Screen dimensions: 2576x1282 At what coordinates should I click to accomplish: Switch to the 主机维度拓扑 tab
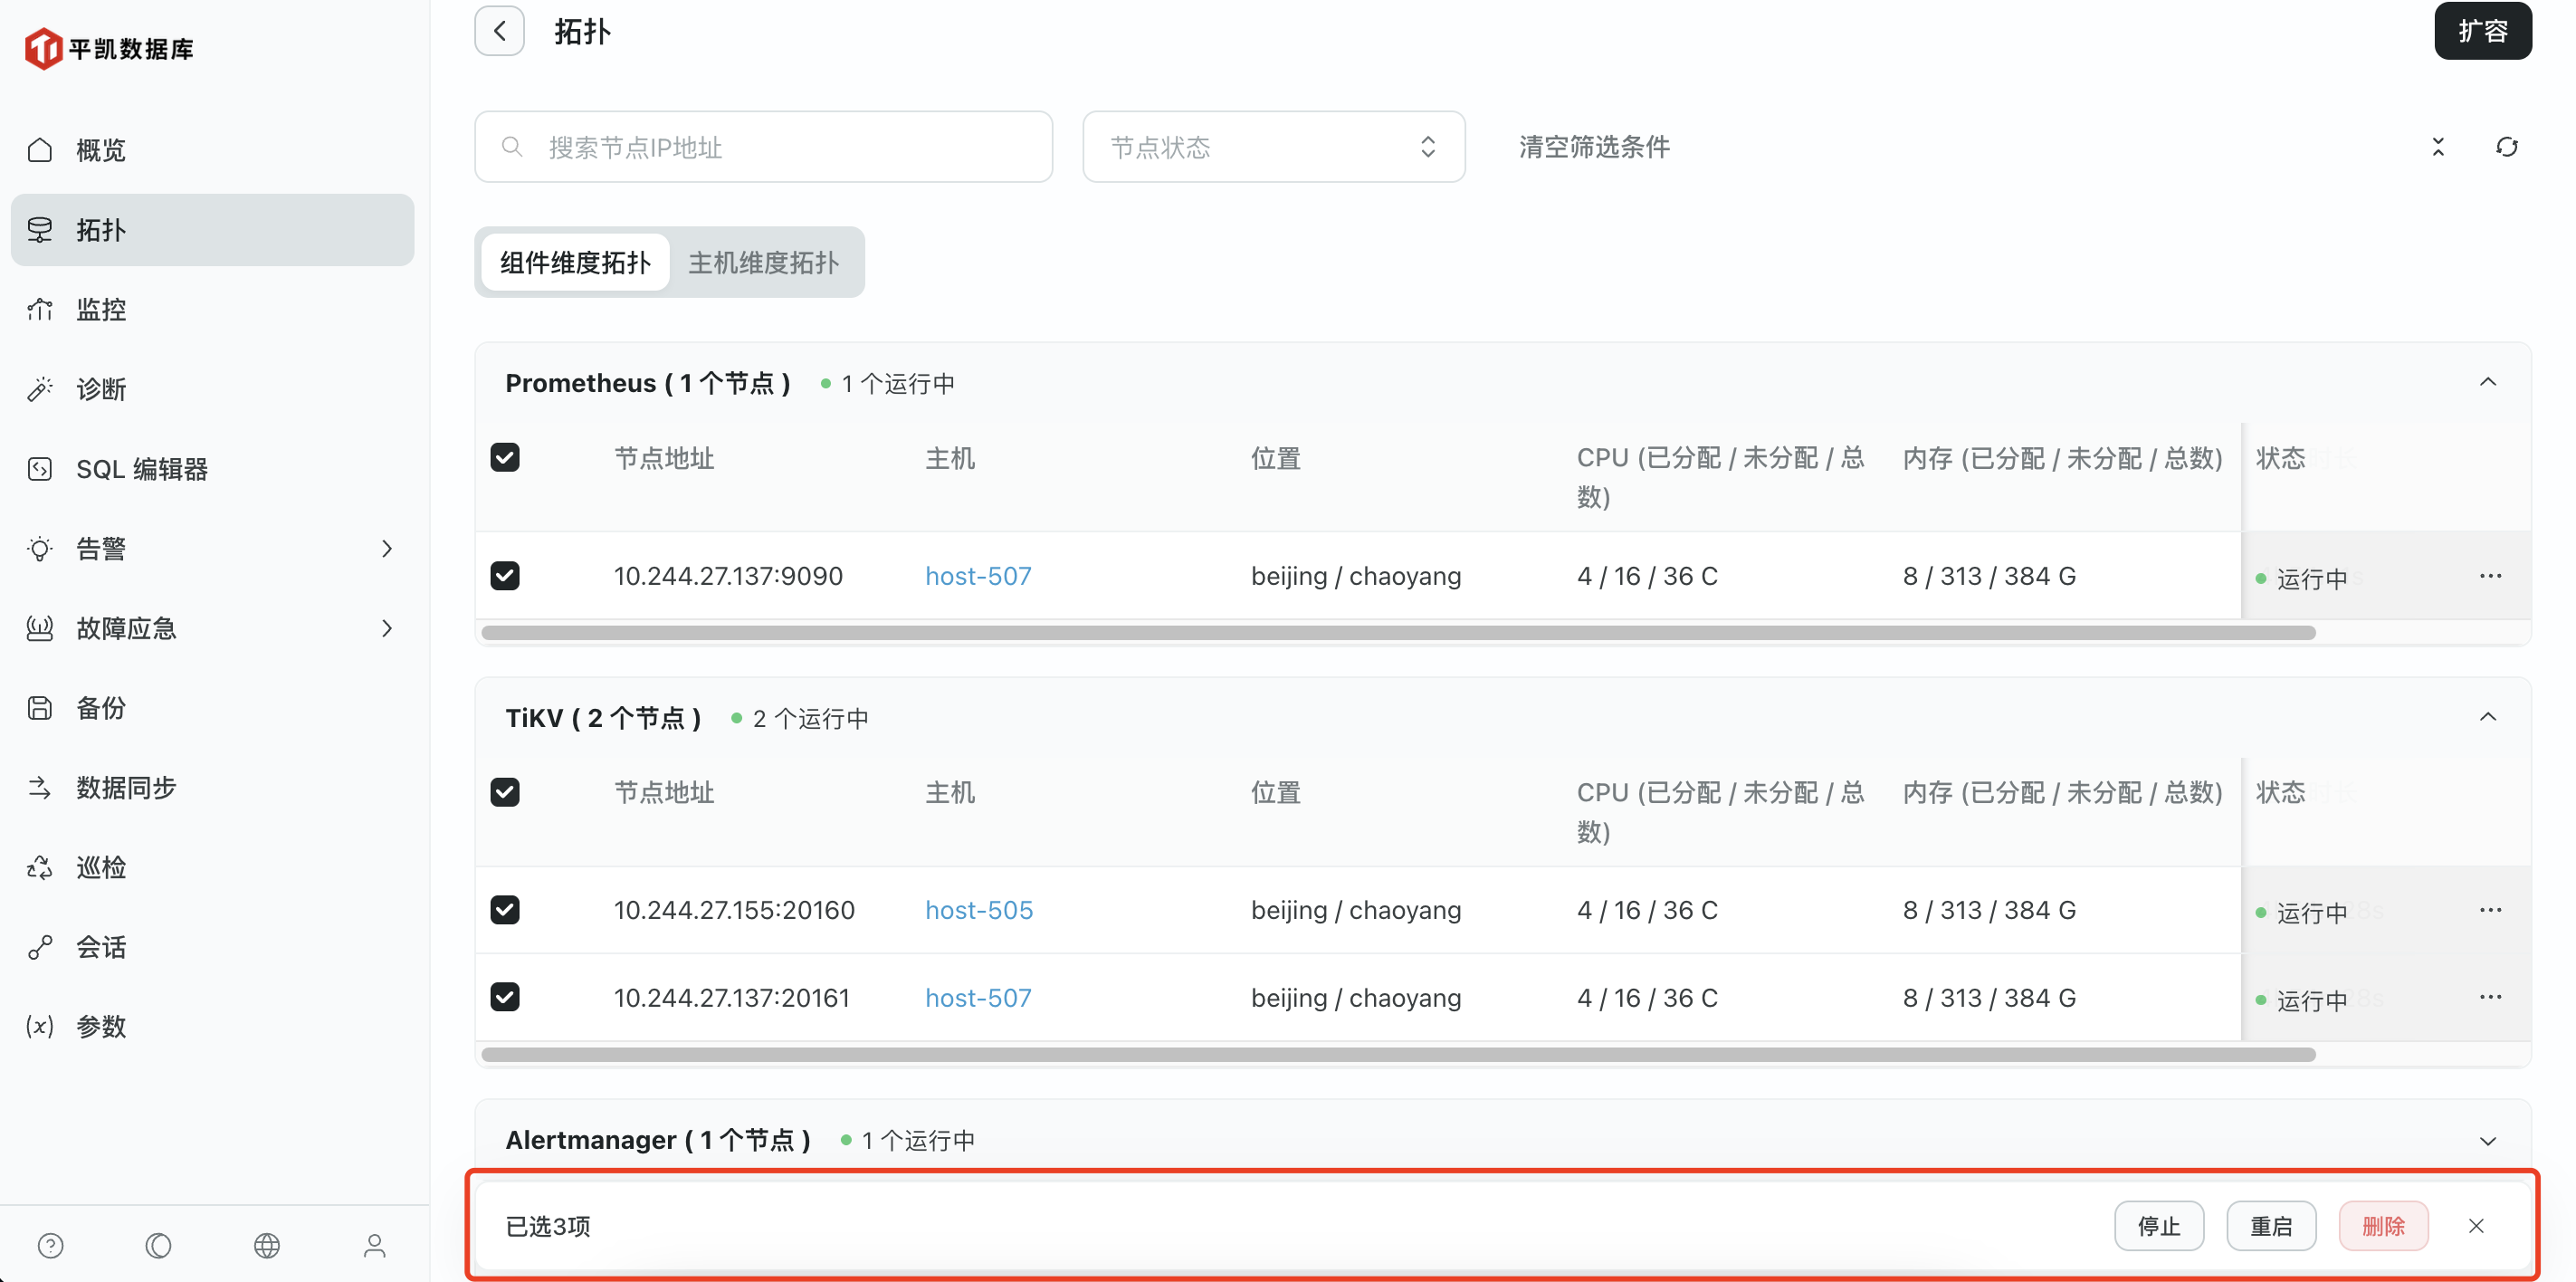click(x=763, y=263)
